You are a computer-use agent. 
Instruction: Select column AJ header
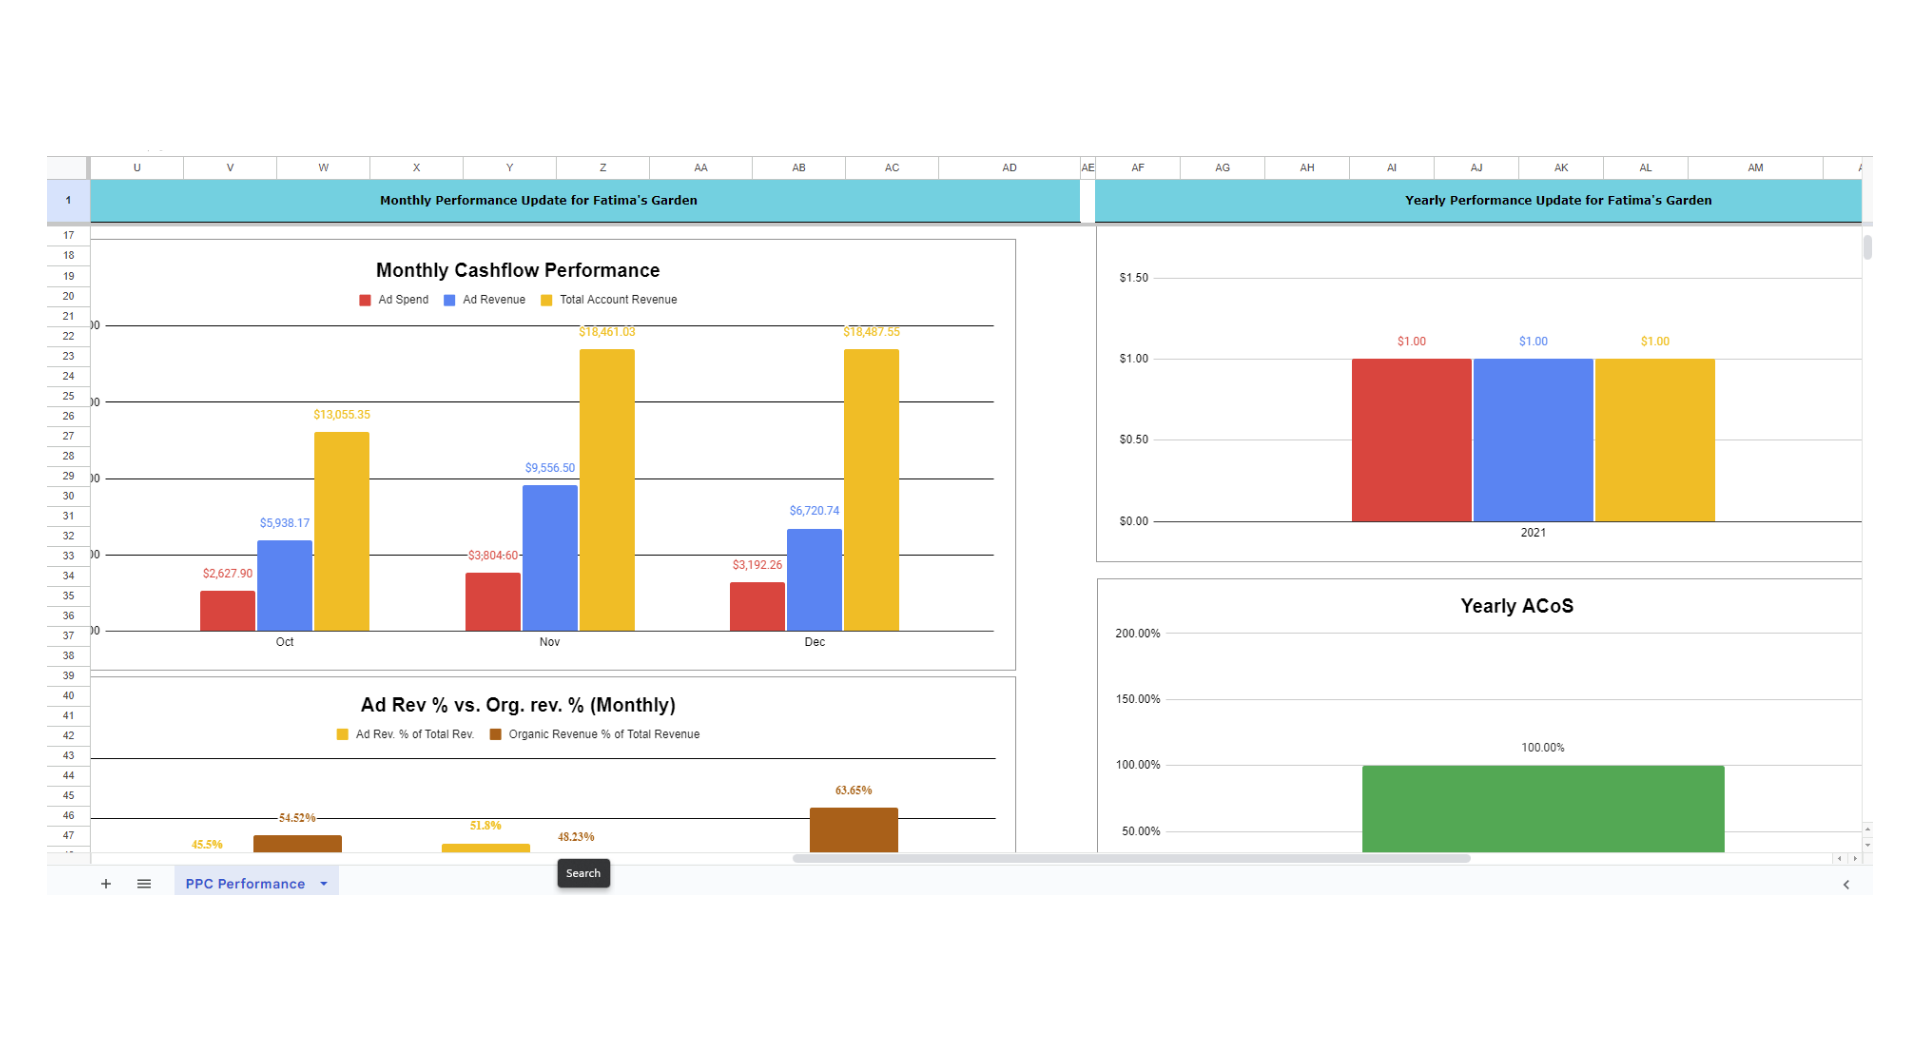tap(1476, 168)
